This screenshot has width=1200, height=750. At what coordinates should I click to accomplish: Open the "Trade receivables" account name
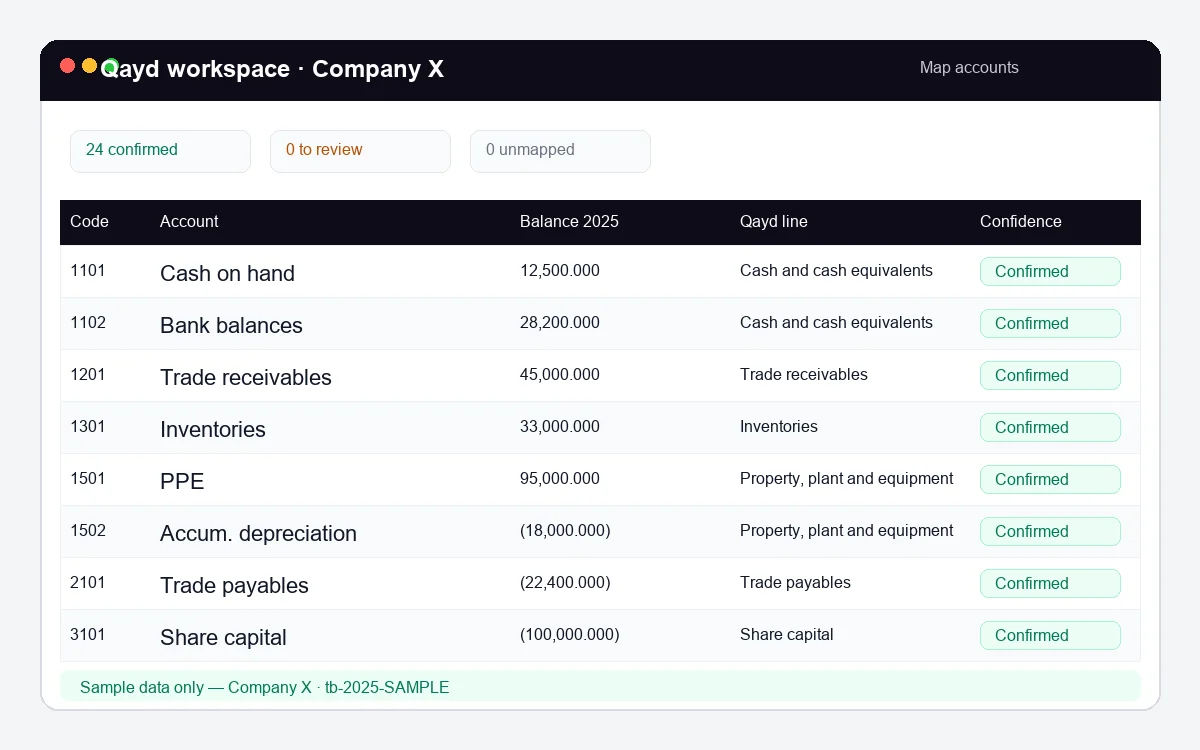click(246, 377)
